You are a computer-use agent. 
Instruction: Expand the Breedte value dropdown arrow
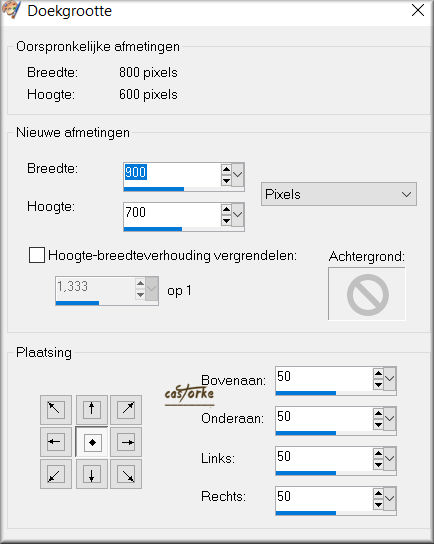[x=238, y=175]
